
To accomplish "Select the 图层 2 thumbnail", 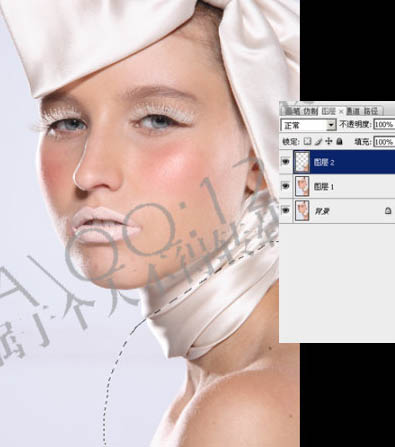I will [302, 162].
